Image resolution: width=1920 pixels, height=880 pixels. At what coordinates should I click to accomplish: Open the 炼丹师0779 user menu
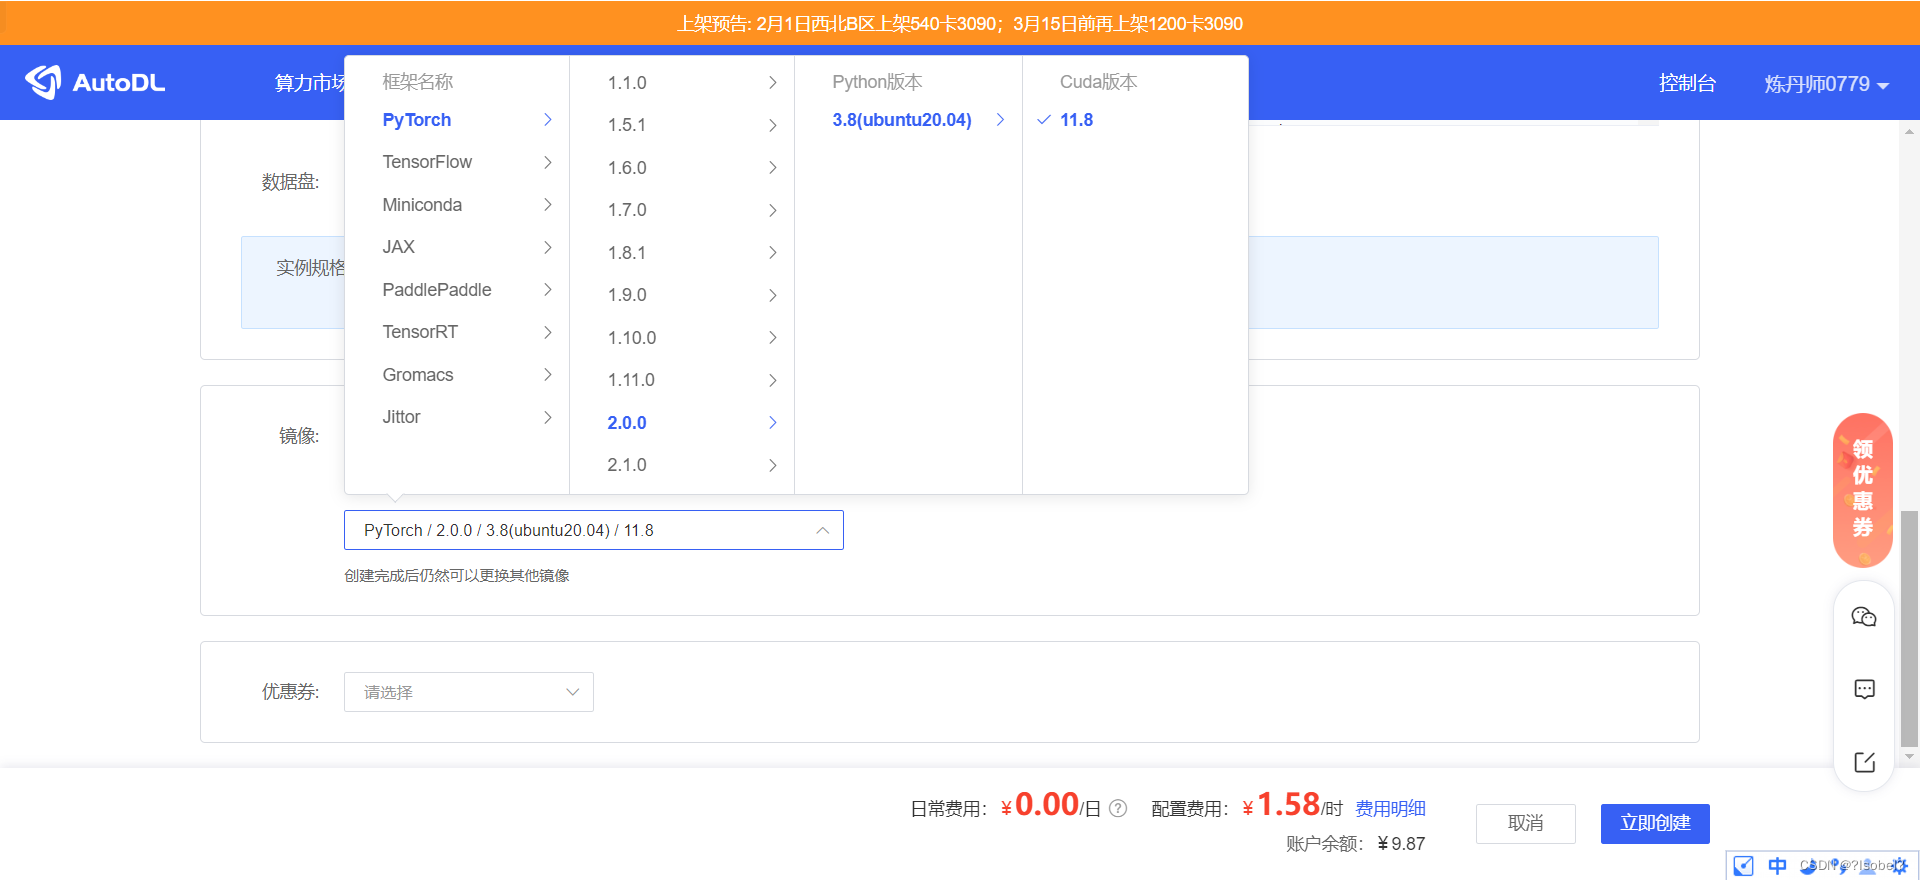(x=1826, y=84)
